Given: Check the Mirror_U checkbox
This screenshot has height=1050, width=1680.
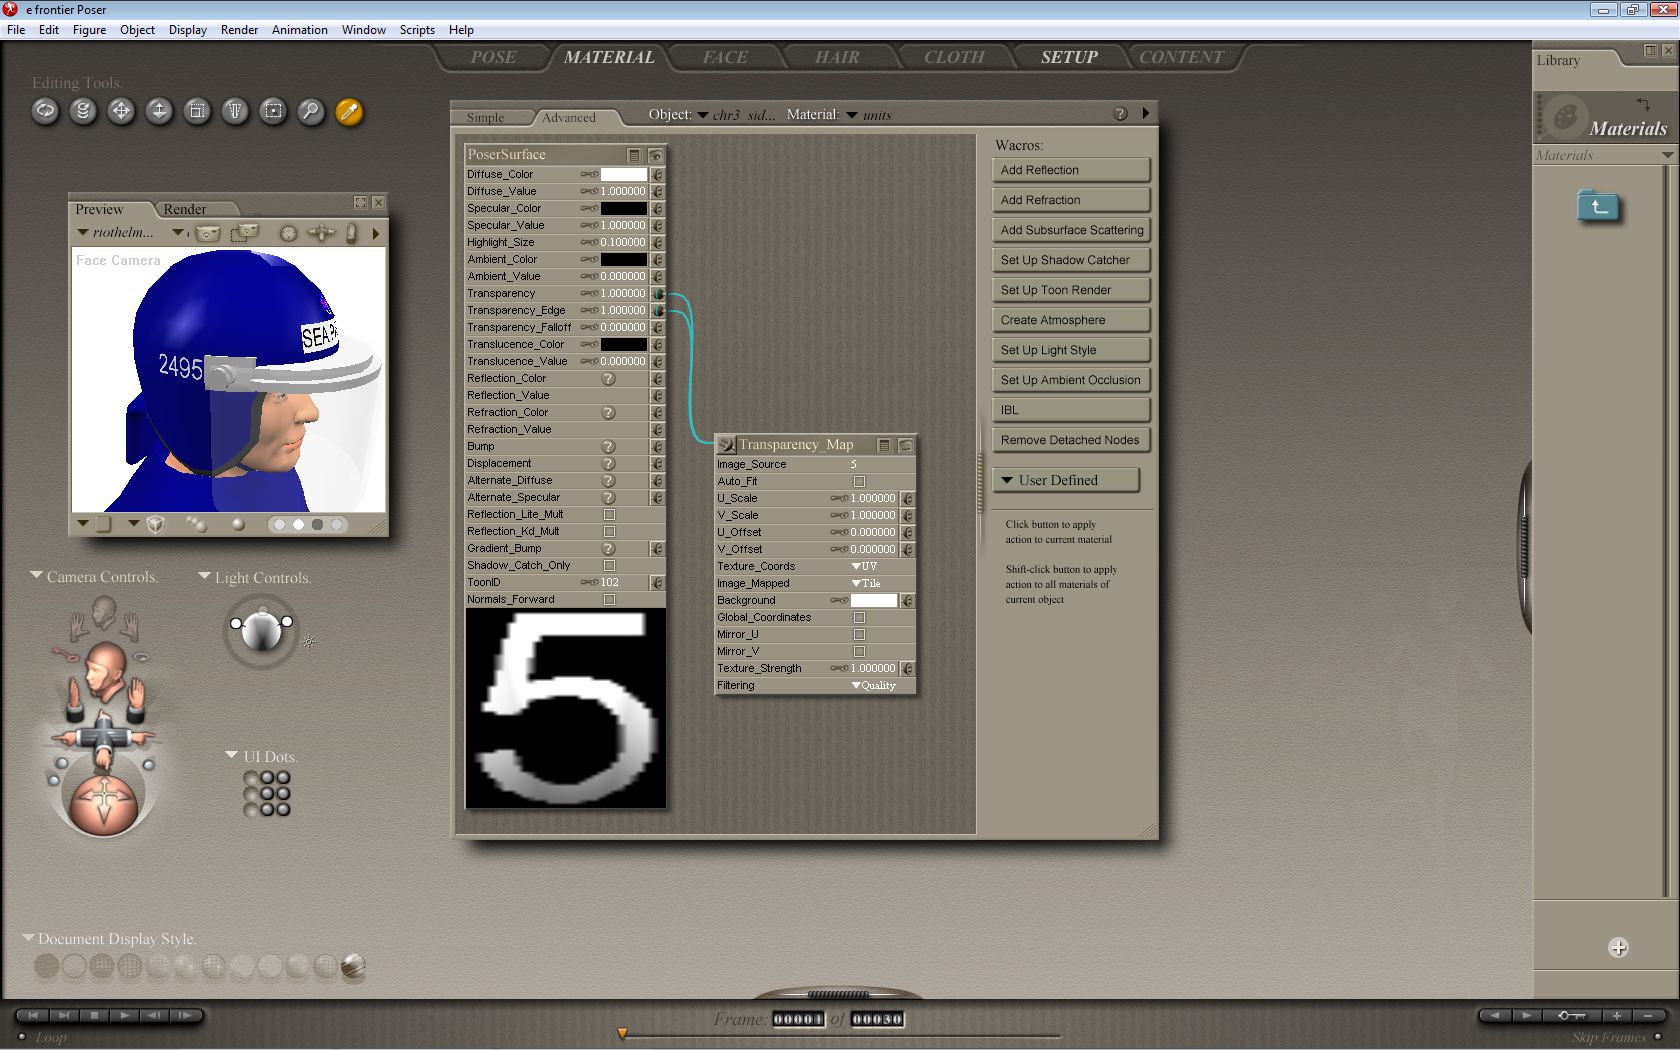Looking at the screenshot, I should pos(859,635).
